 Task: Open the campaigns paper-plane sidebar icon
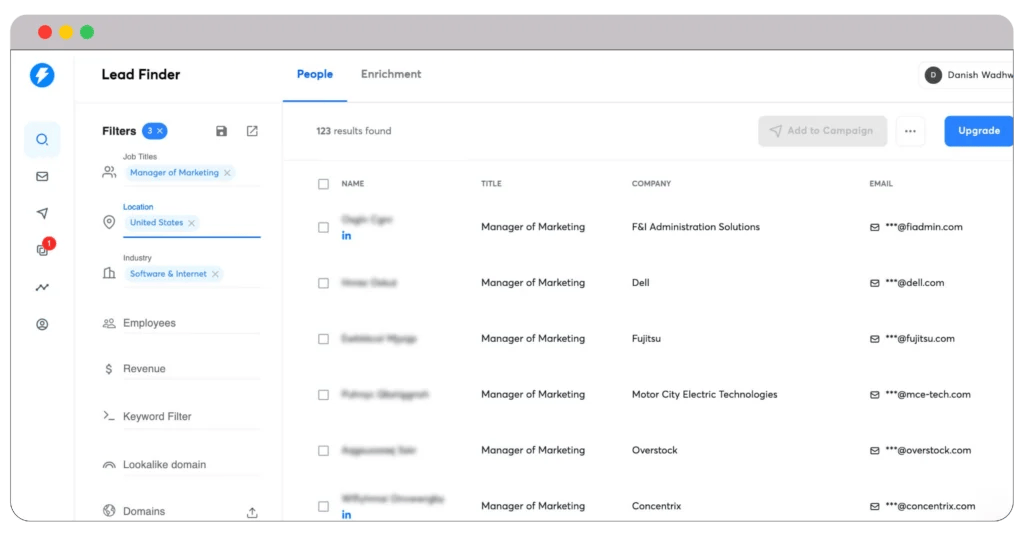point(42,213)
